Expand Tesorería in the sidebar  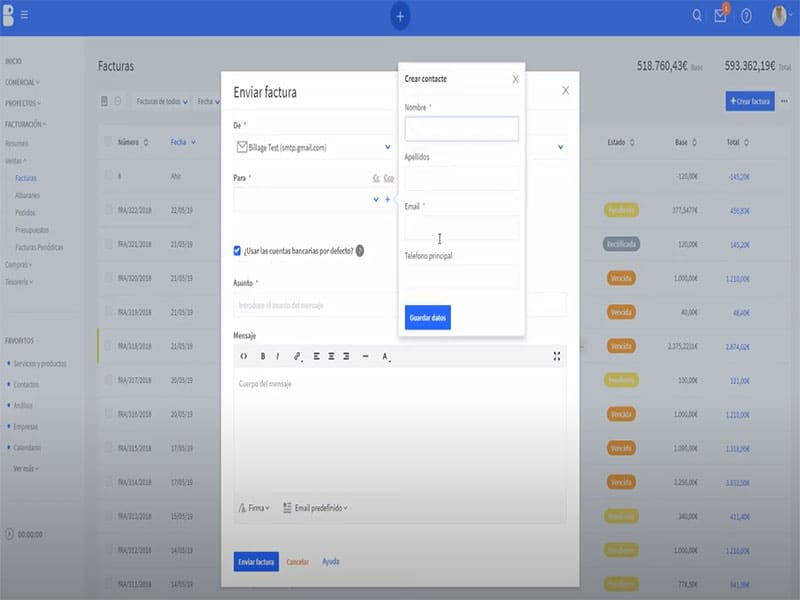[19, 282]
